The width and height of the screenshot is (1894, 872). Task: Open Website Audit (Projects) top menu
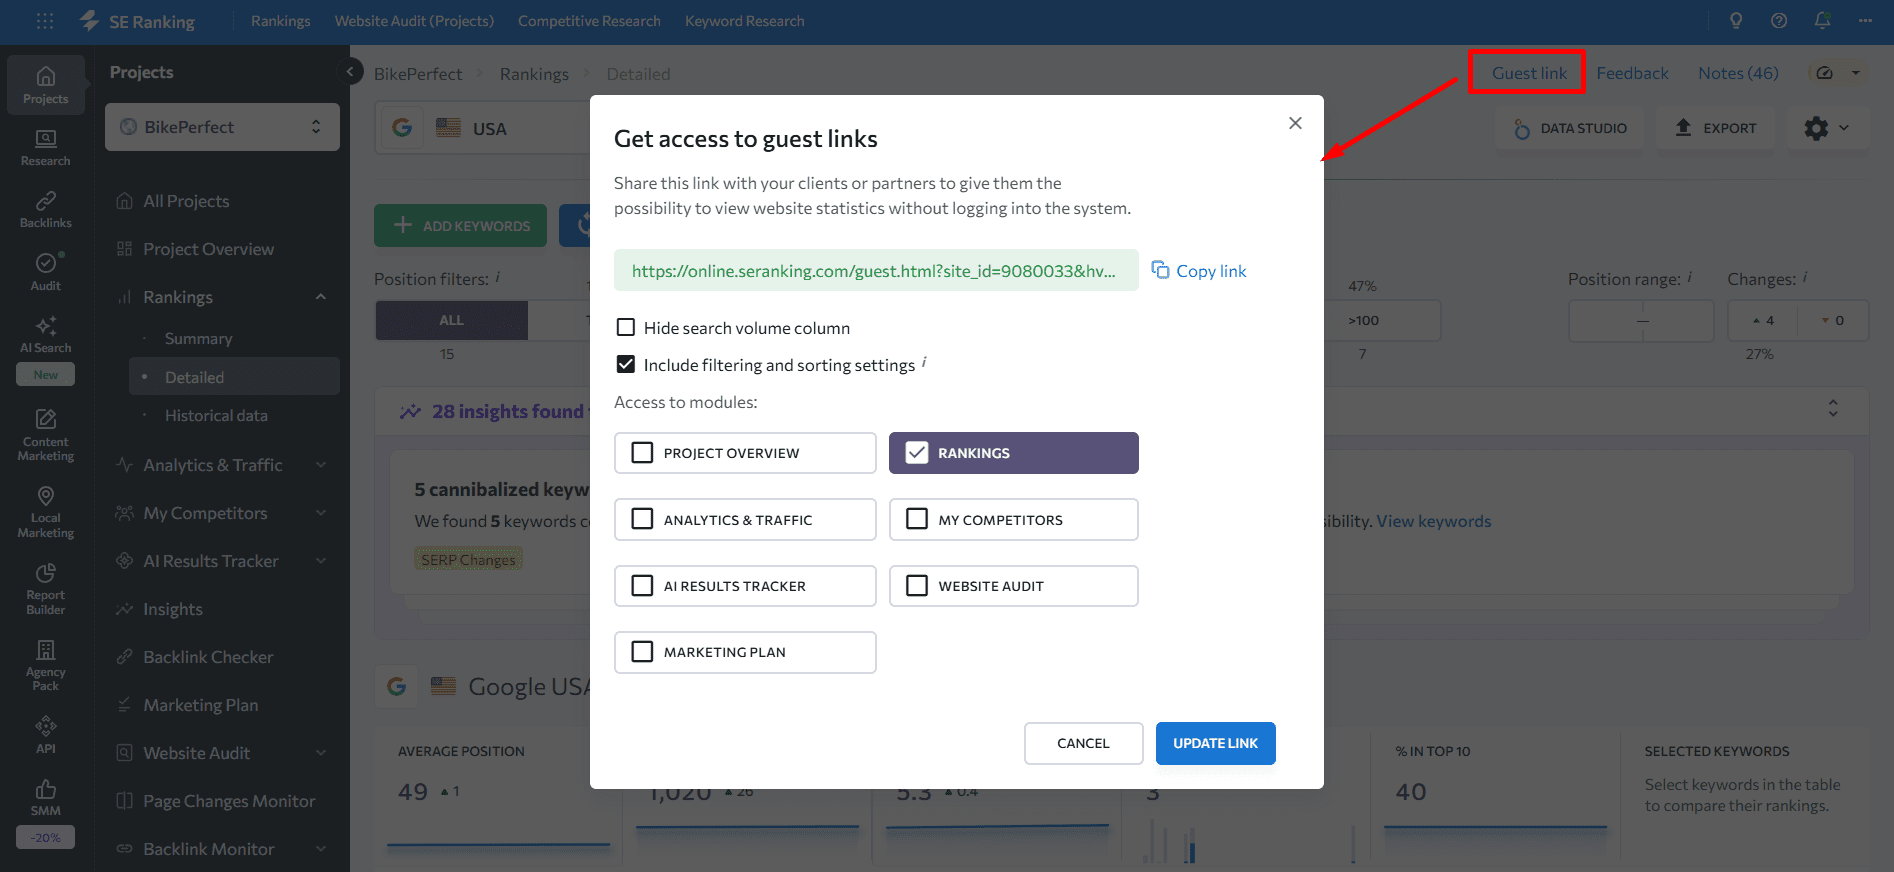click(x=414, y=21)
